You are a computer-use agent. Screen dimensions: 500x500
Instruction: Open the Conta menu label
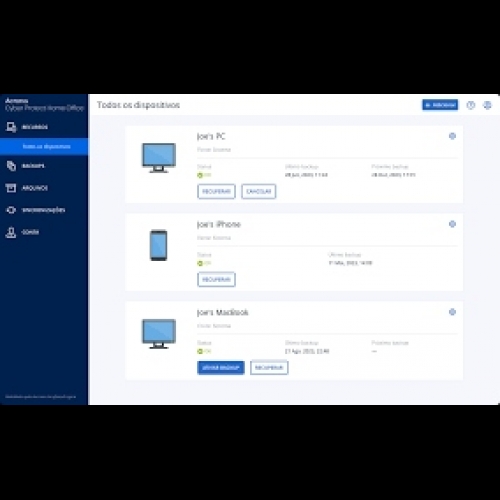30,232
